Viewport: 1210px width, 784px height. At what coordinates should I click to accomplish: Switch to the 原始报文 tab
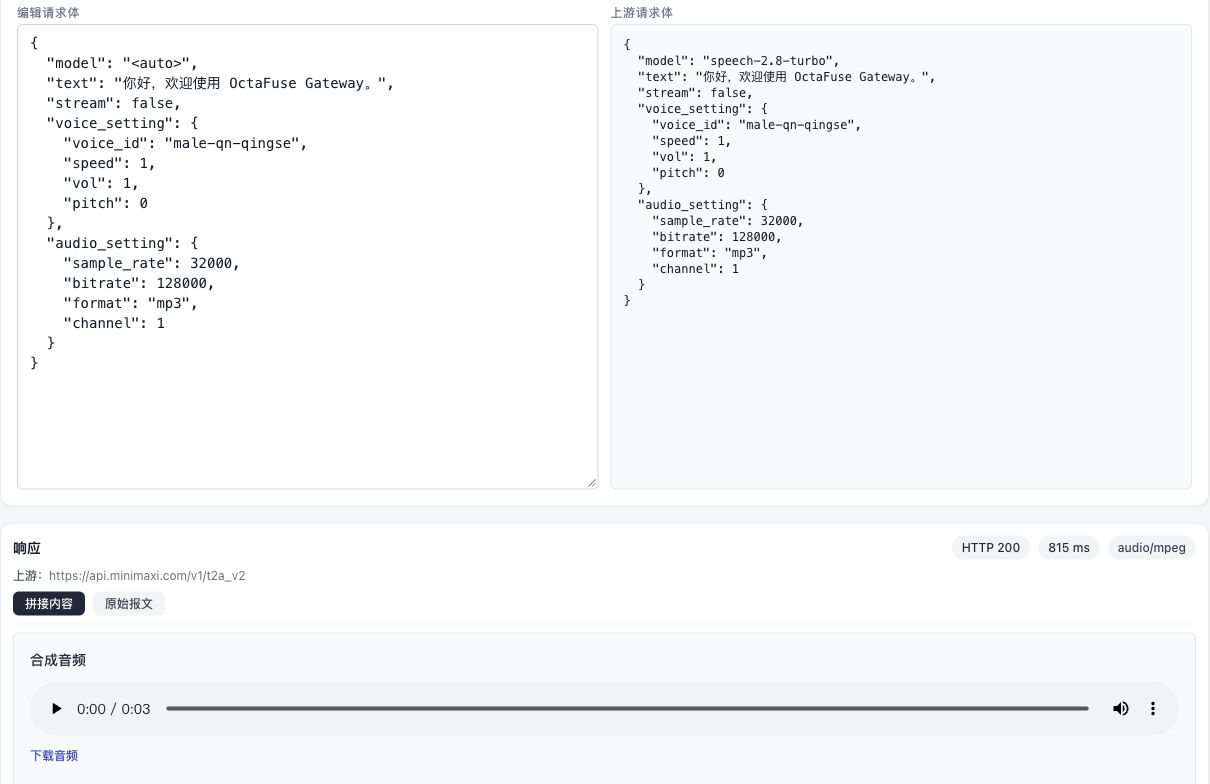pos(129,604)
